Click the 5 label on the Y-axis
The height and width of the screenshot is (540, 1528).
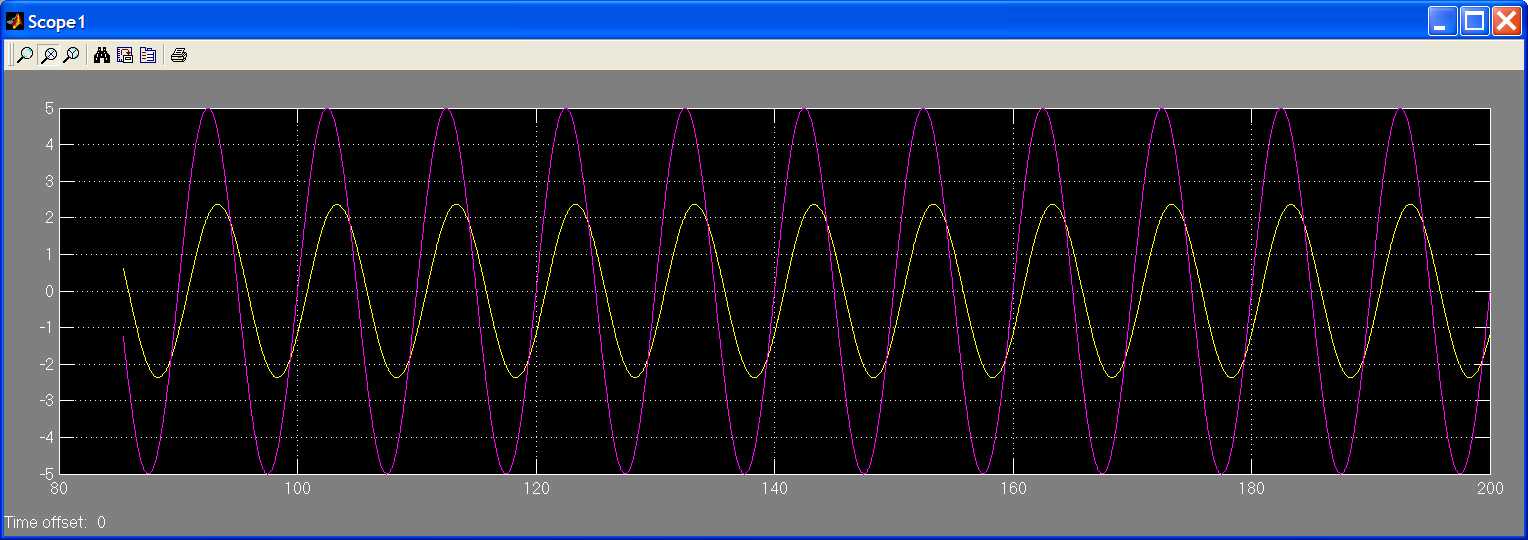click(x=48, y=108)
